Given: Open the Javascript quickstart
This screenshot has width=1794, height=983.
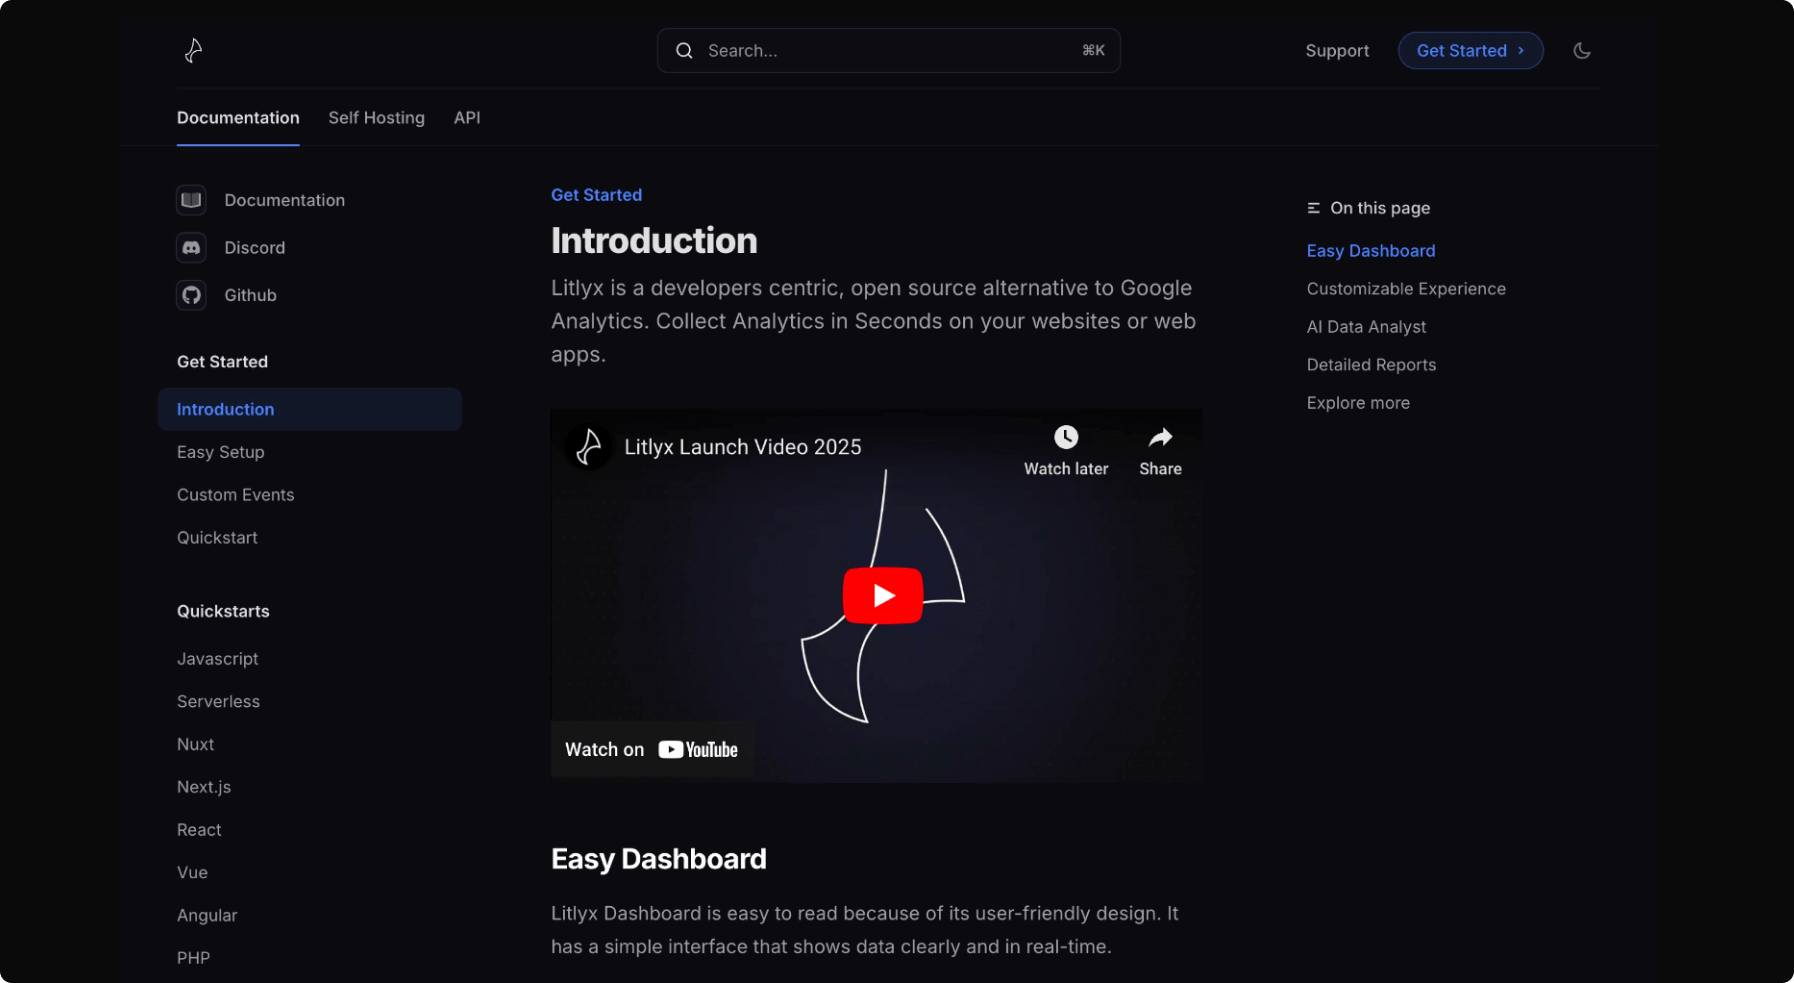Looking at the screenshot, I should 218,659.
